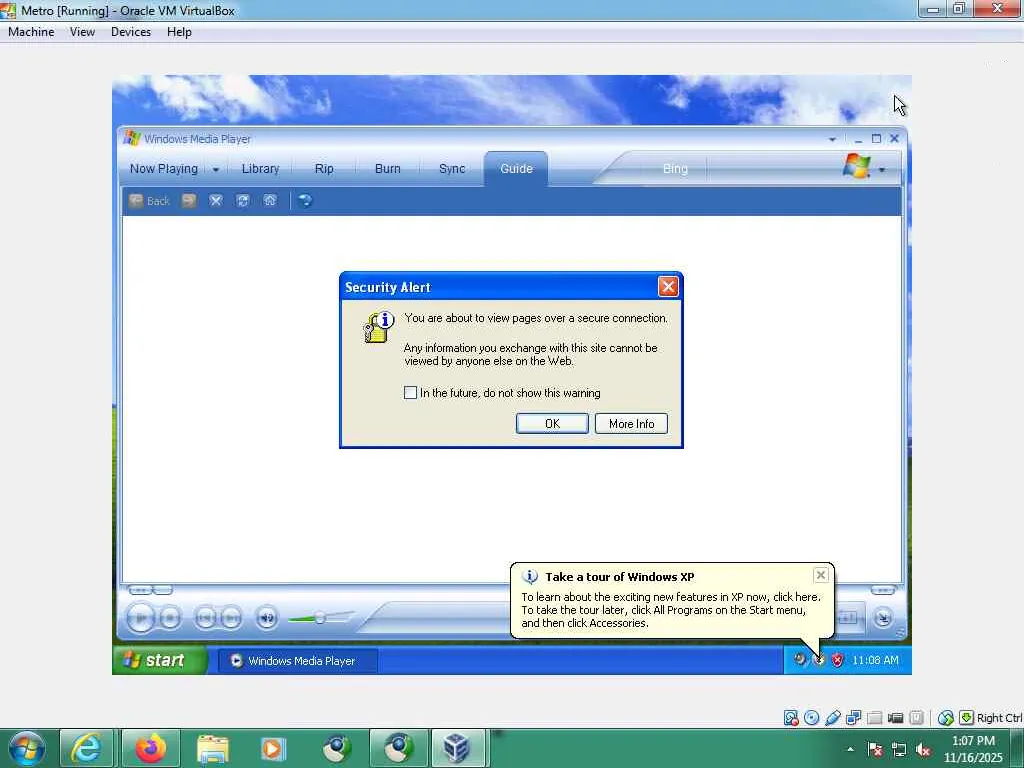Image resolution: width=1024 pixels, height=768 pixels.
Task: Show hidden icons in host system tray
Action: click(850, 750)
